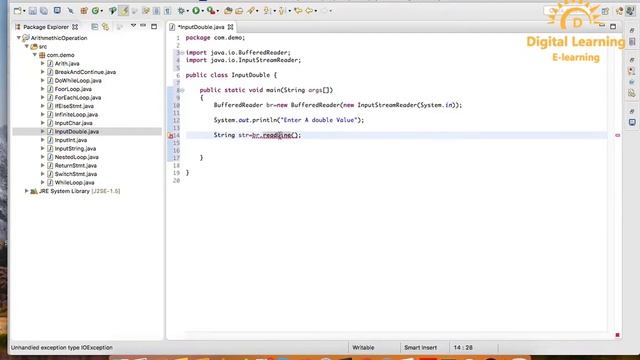The height and width of the screenshot is (360, 640).
Task: Select SwitchStmt.java in the tree
Action: pos(76,174)
